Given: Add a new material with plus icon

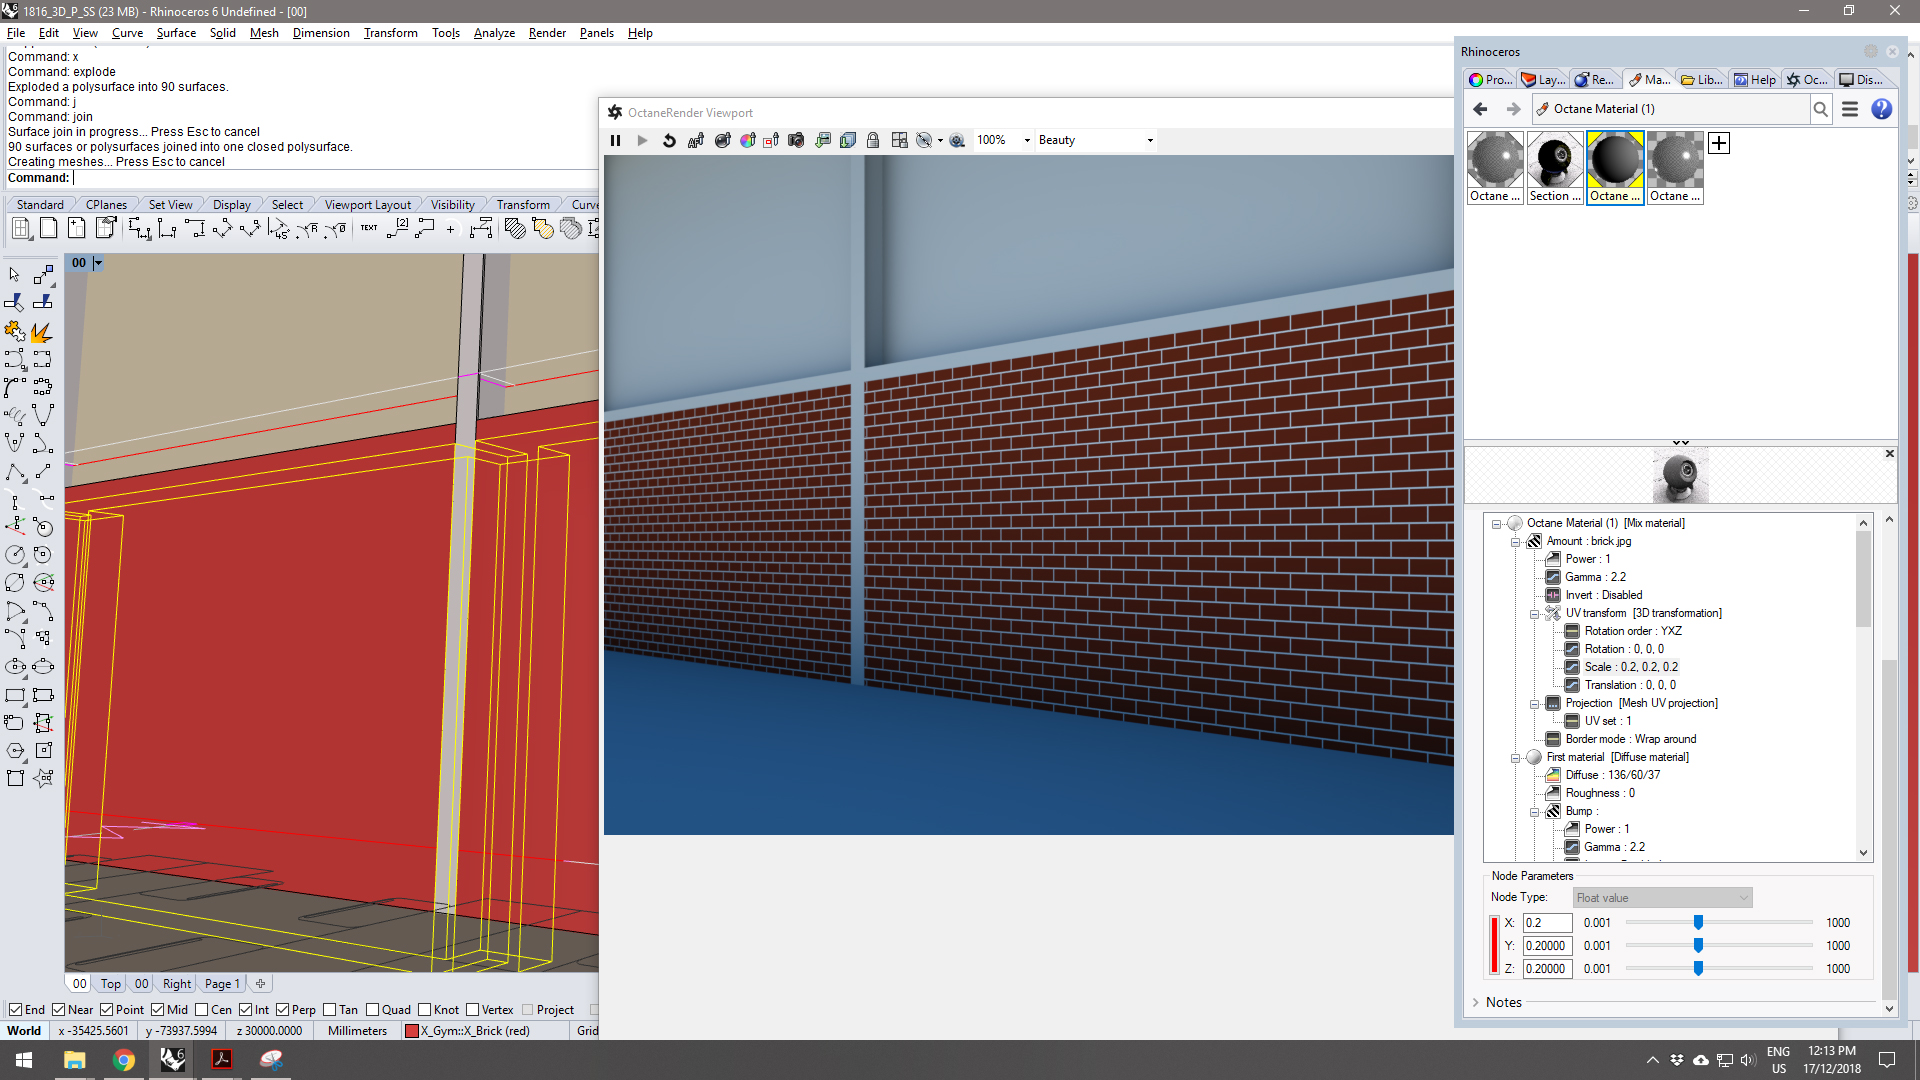Looking at the screenshot, I should 1718,143.
